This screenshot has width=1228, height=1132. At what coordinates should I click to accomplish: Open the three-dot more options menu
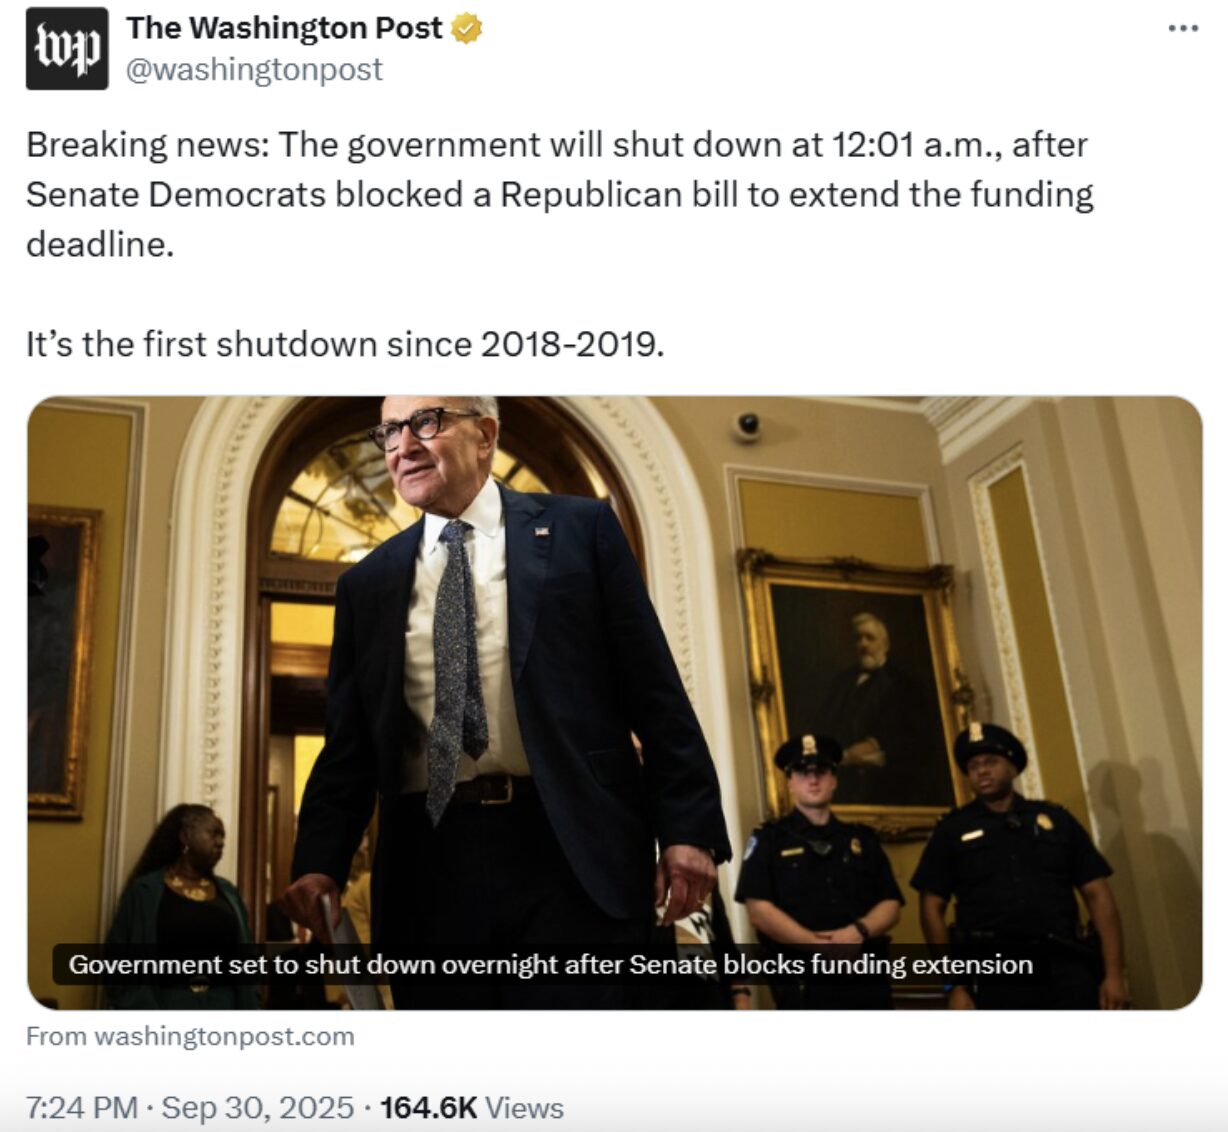(1183, 28)
